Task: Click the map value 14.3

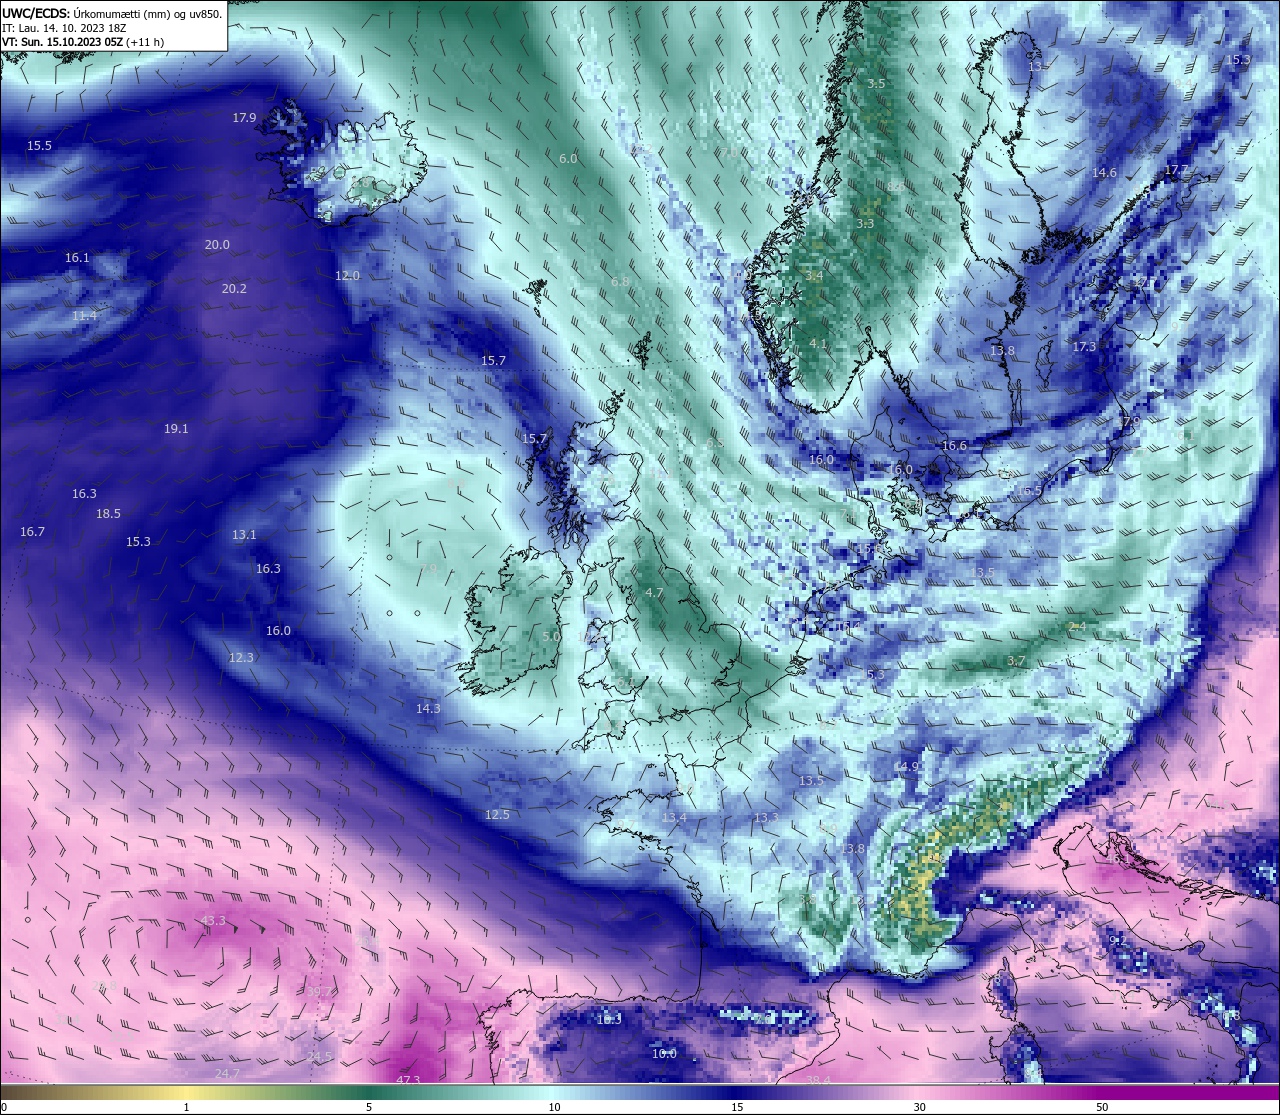Action: [x=428, y=709]
